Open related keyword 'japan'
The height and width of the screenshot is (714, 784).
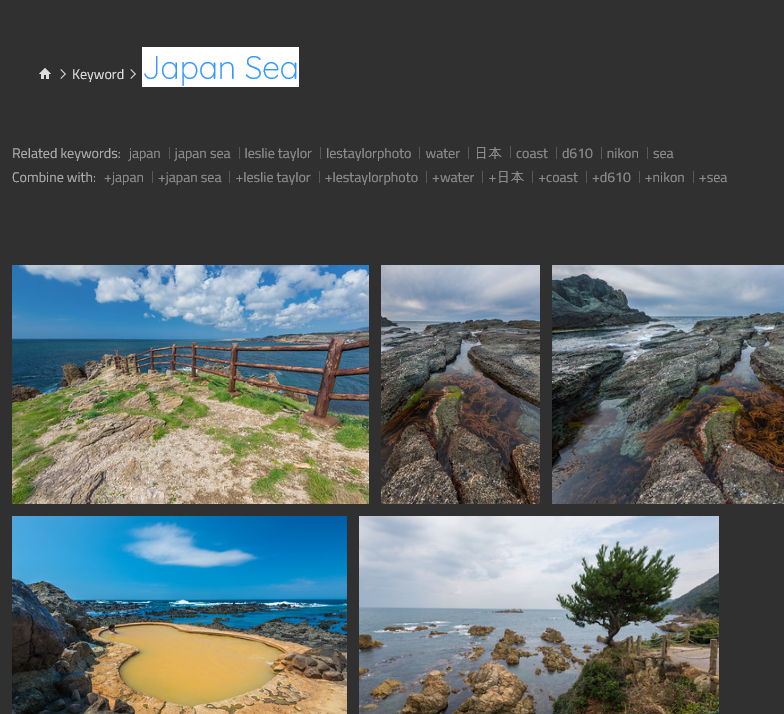[144, 154]
